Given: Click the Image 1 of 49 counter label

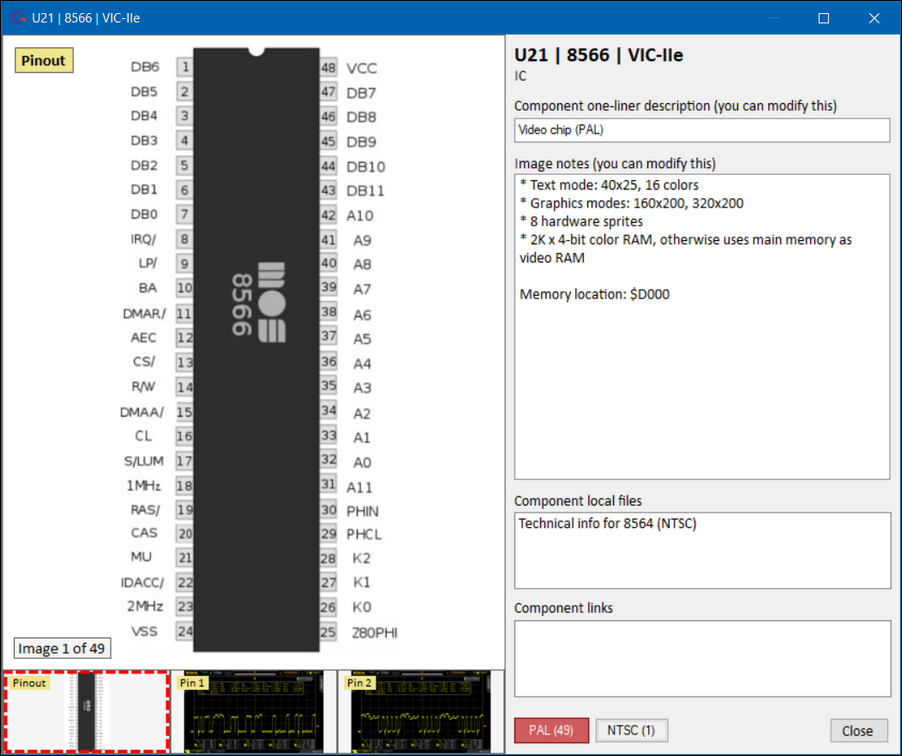Looking at the screenshot, I should [62, 648].
